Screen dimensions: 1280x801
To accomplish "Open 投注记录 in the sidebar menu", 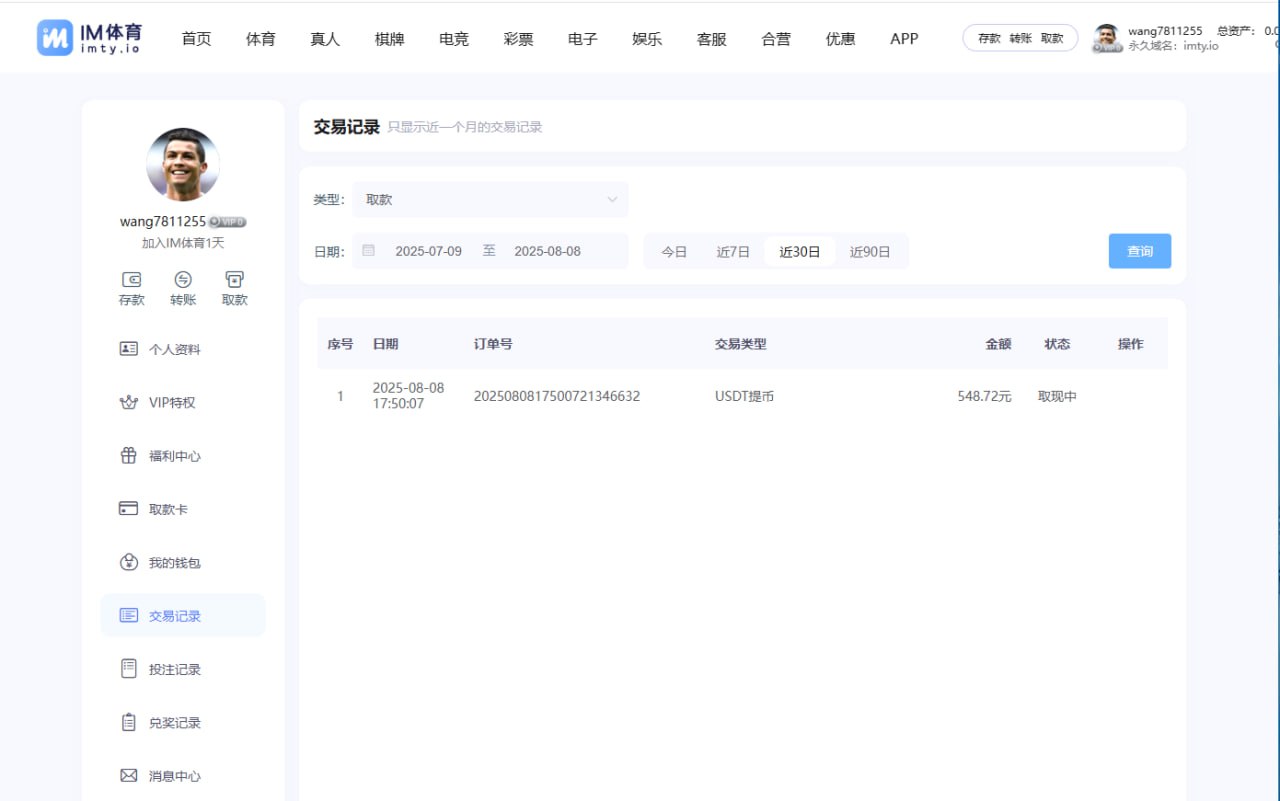I will [175, 669].
